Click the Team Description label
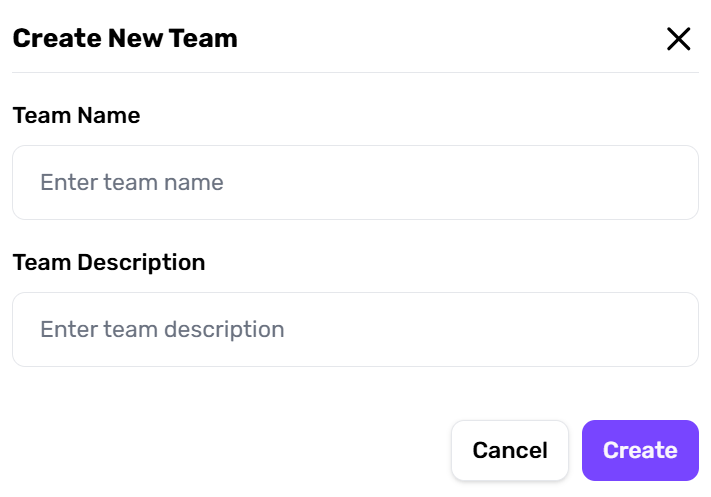Viewport: 711px width, 497px height. click(108, 262)
